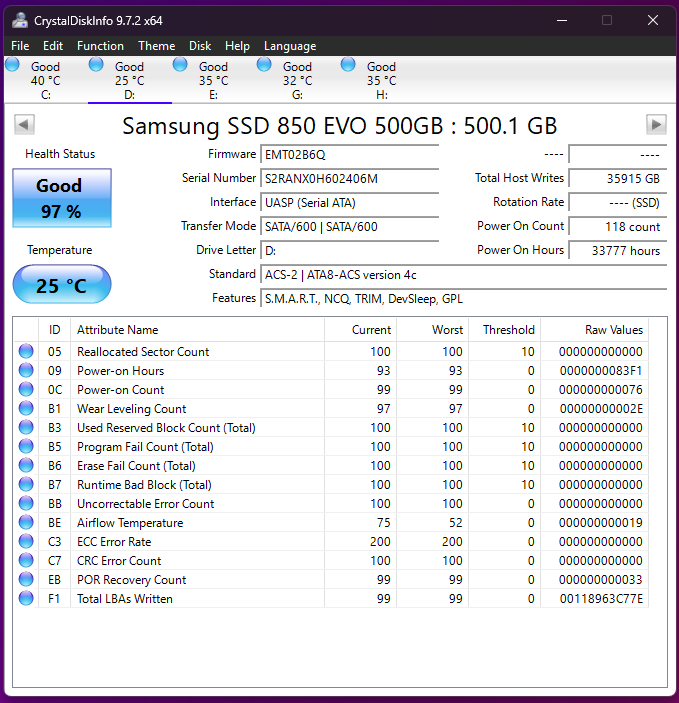Click the Current column header
Viewport: 679px width, 703px height.
coord(361,330)
